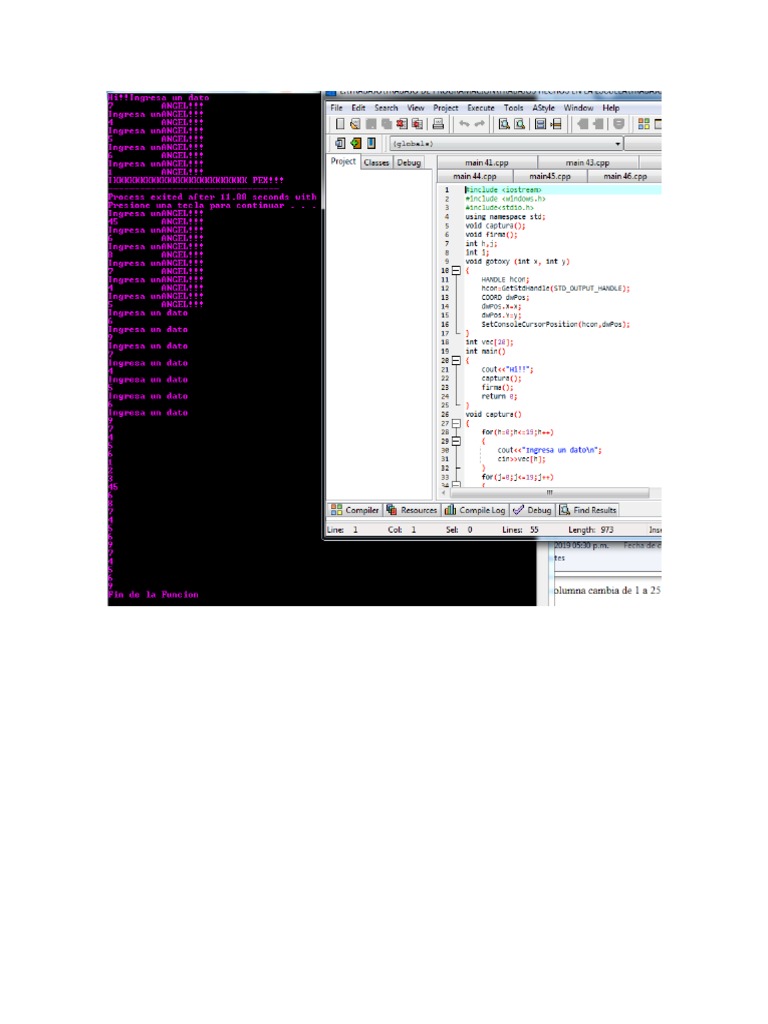Viewport: 768px width, 1024px height.
Task: Click the editor horizontal scrollbar thumb
Action: pos(549,492)
